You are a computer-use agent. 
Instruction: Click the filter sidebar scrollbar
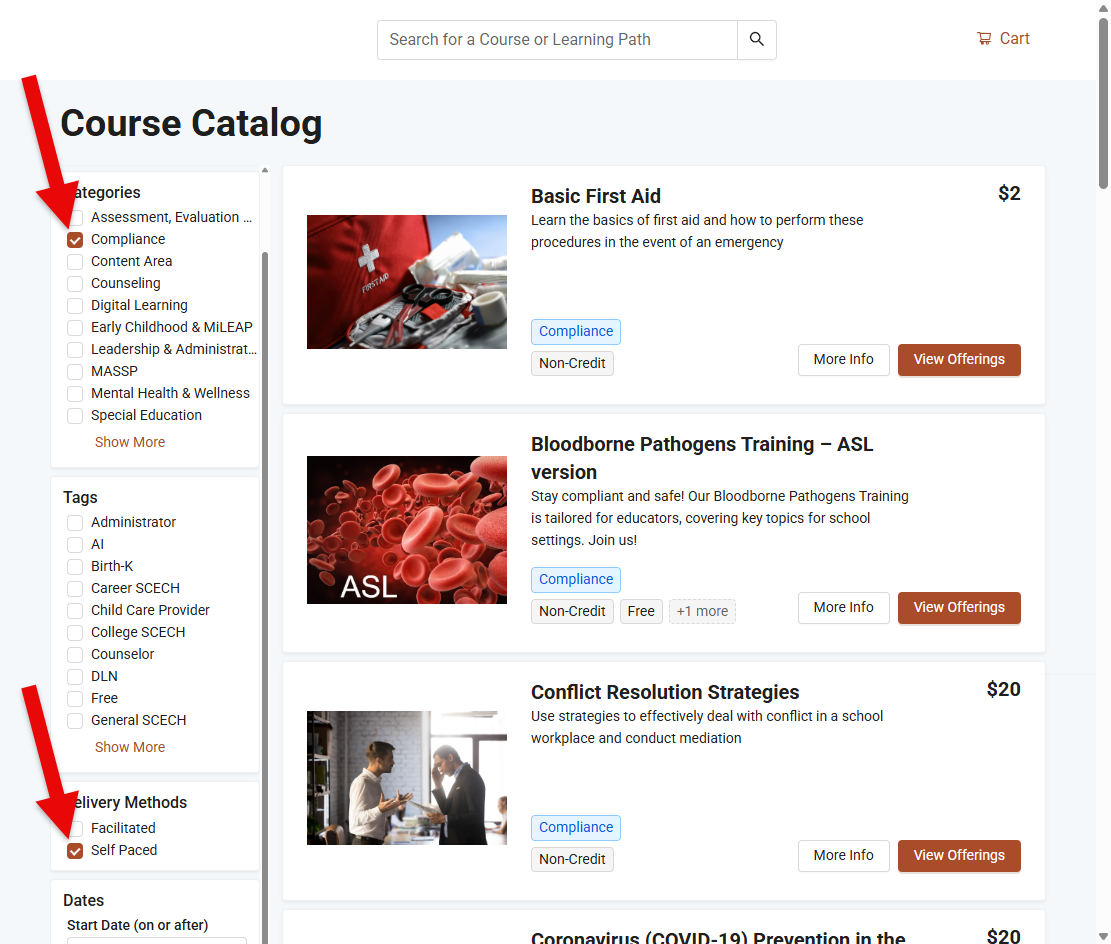click(x=265, y=595)
